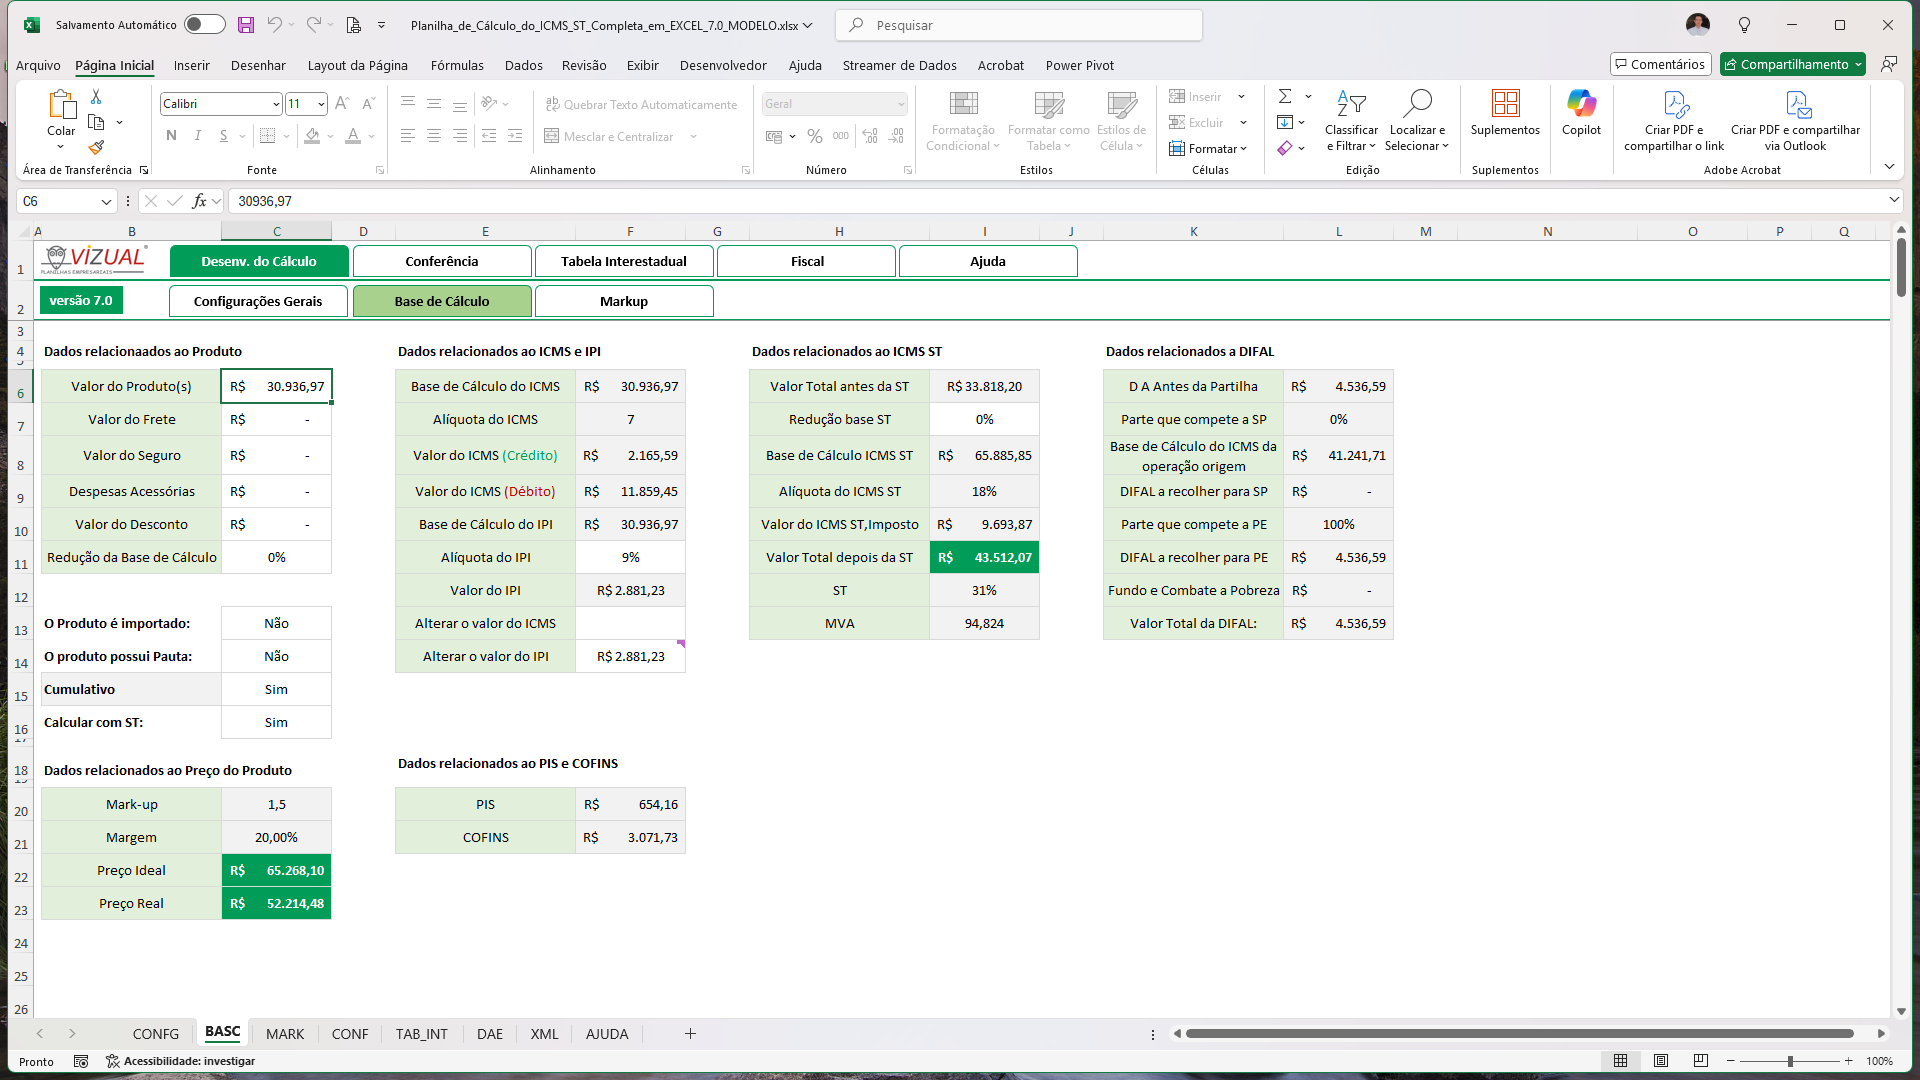1920x1080 pixels.
Task: Open the font name Calibri dropdown
Action: click(276, 104)
